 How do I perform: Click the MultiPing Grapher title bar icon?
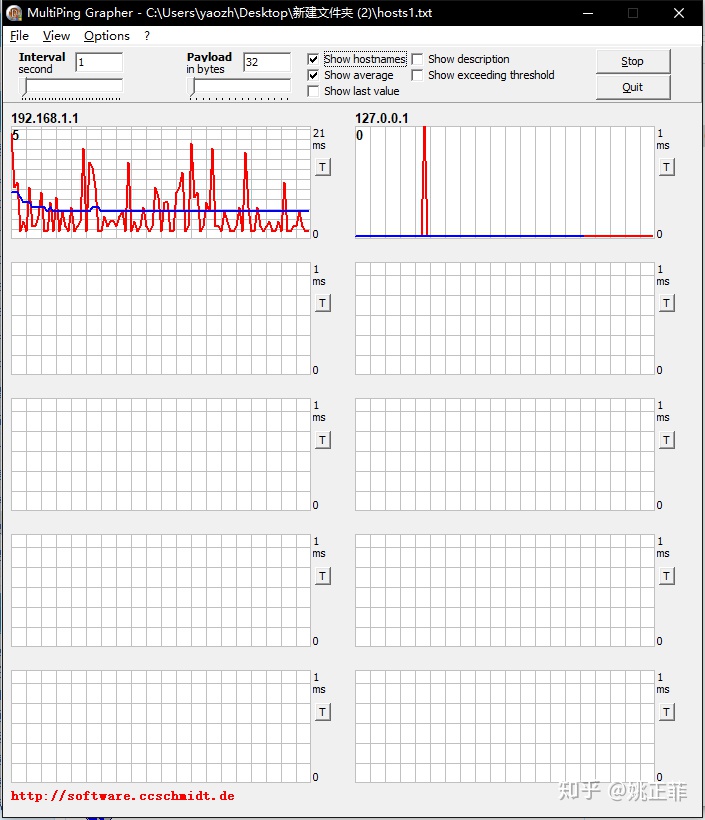point(14,13)
